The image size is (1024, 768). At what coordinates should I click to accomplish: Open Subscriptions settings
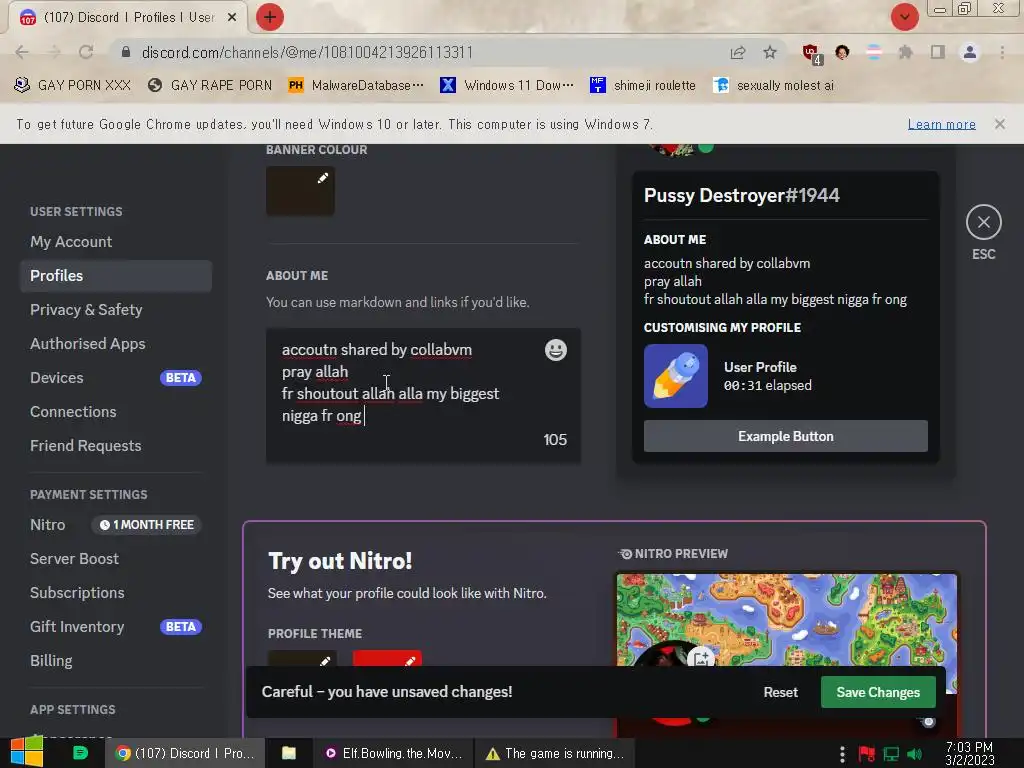116,592
